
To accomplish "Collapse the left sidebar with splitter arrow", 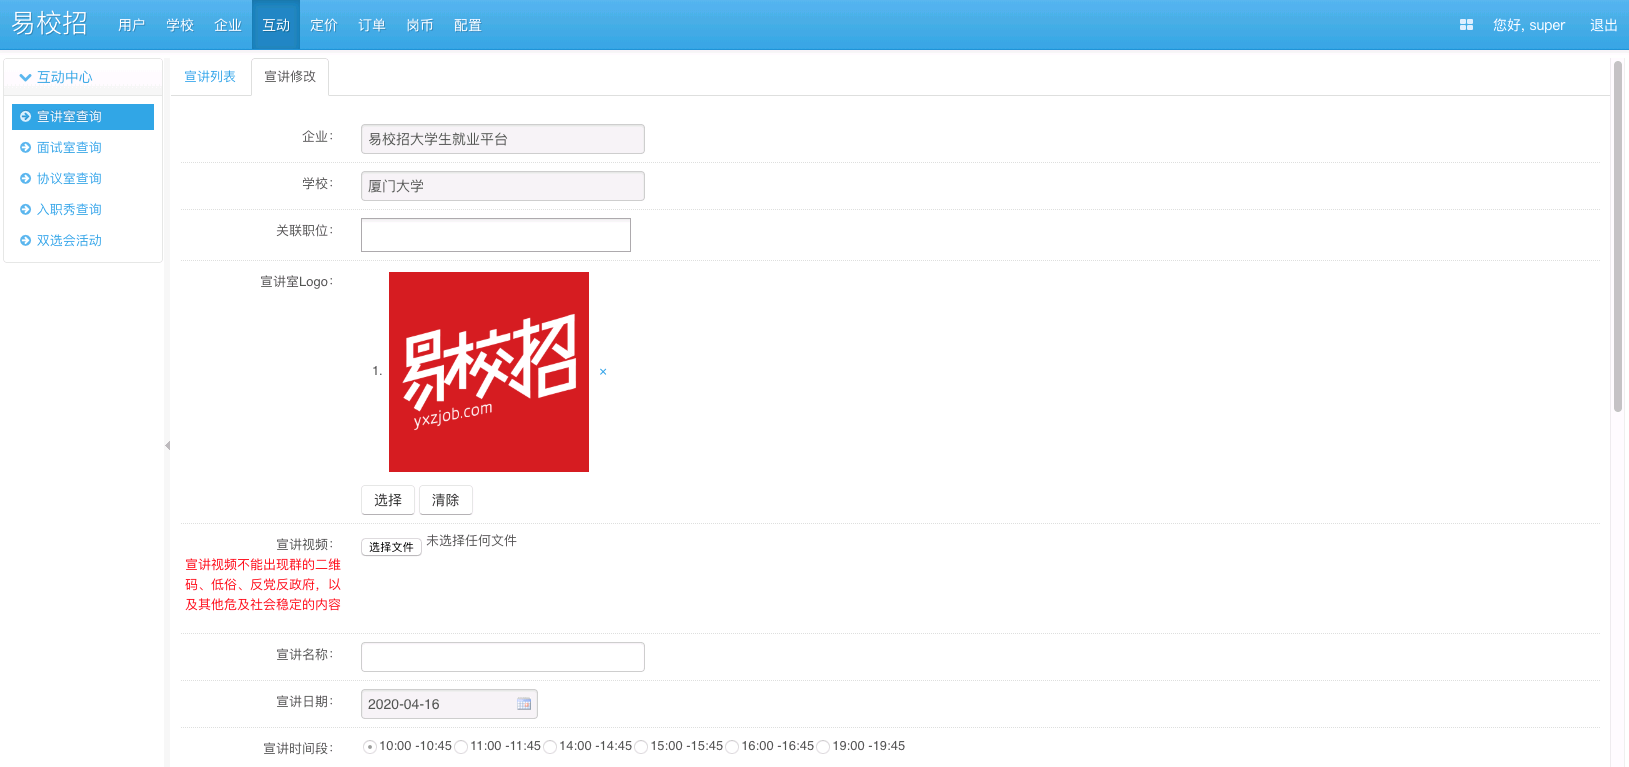I will pos(167,445).
